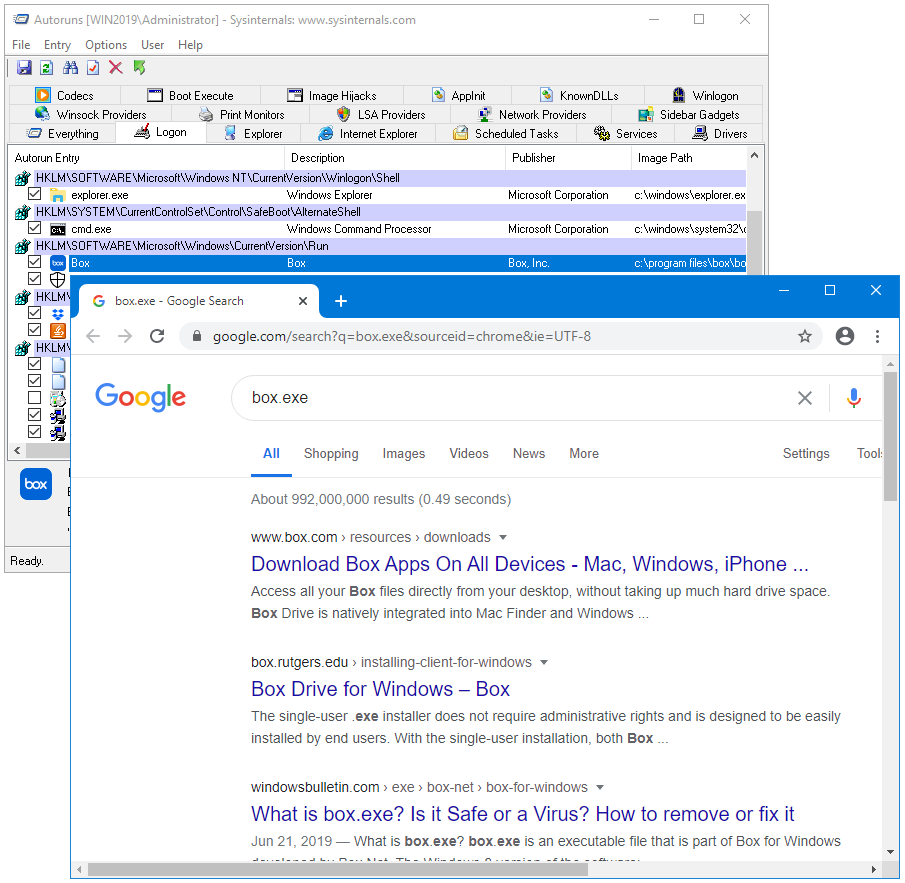The image size is (905, 883).
Task: Select the Winlogon\Shell registry key row
Action: pos(380,178)
